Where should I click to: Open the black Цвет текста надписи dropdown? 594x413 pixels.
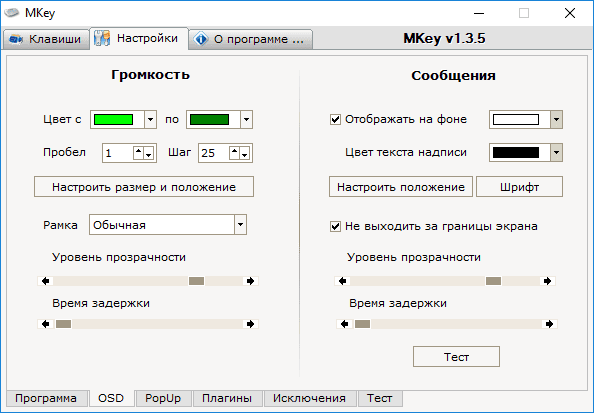click(556, 153)
